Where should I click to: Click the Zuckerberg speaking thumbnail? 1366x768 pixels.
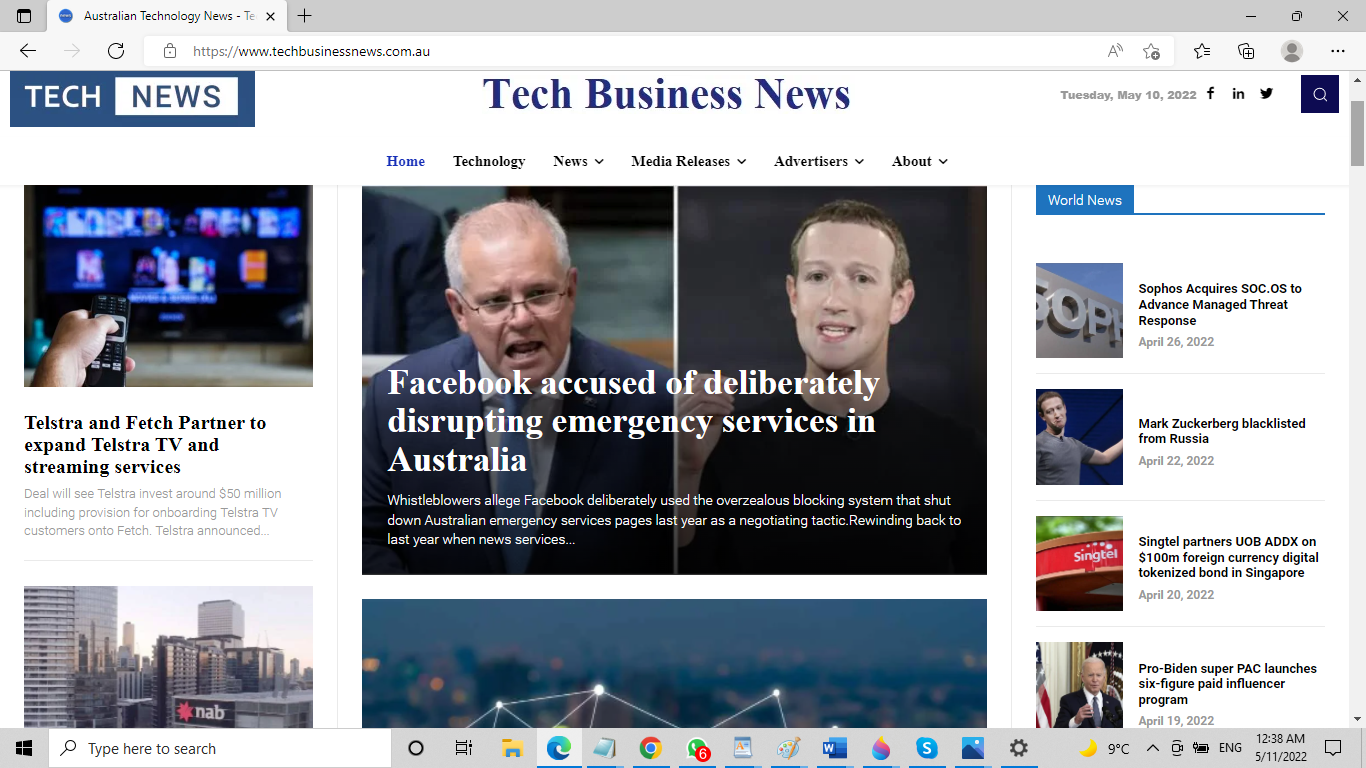pos(1079,437)
